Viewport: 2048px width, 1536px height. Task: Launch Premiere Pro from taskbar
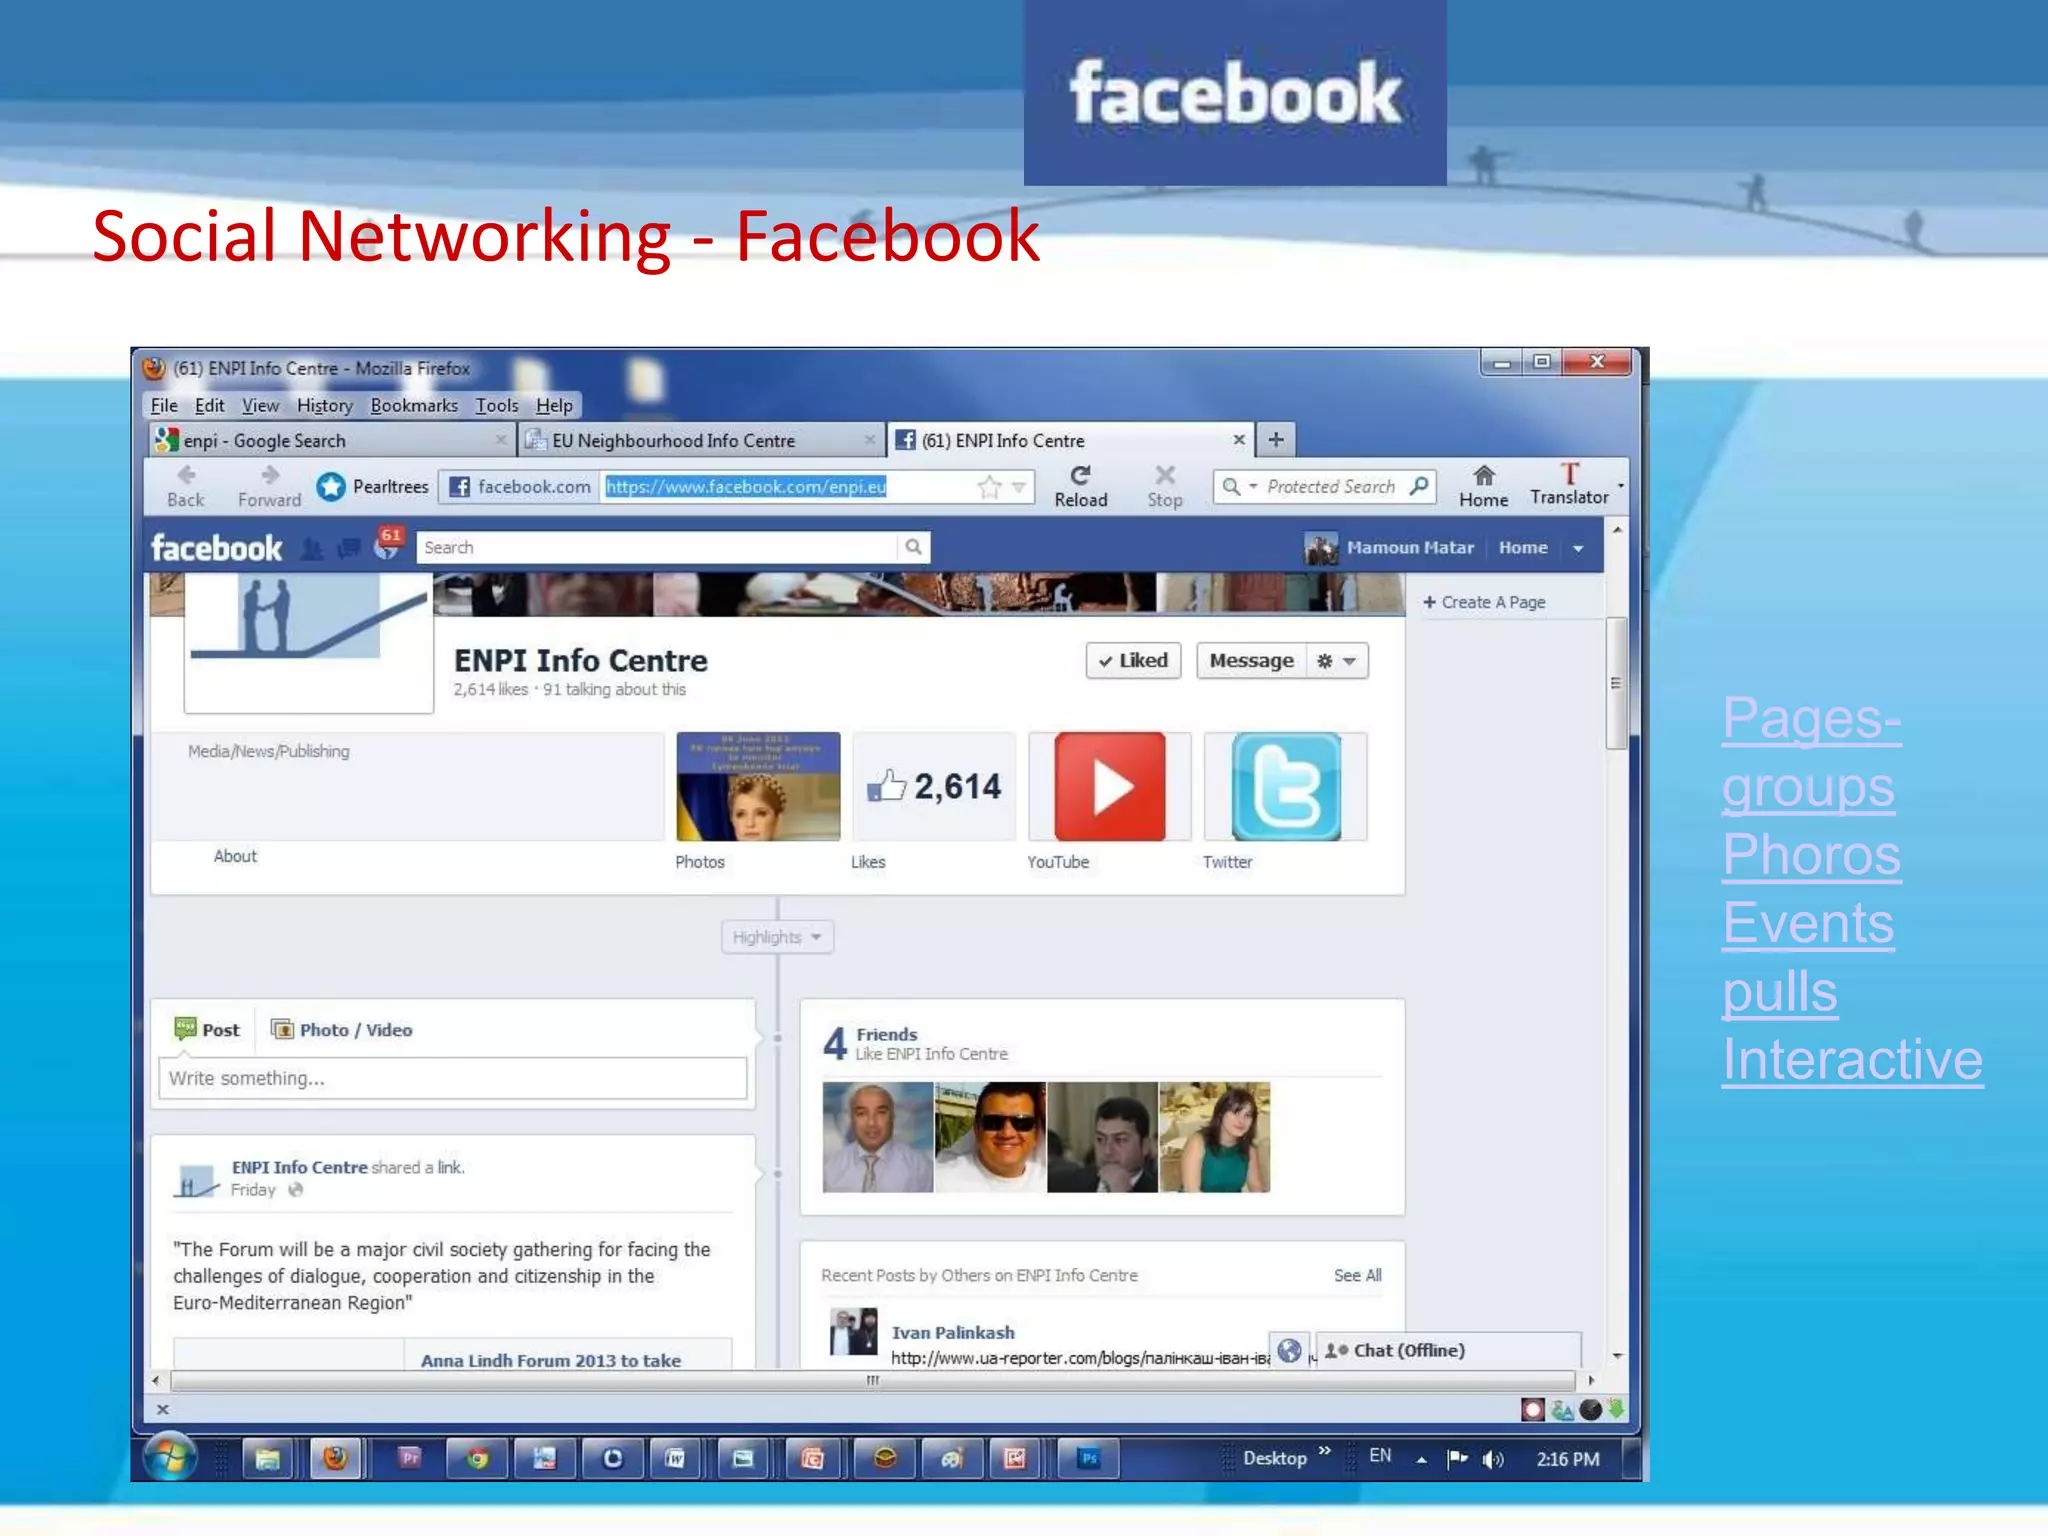(x=410, y=1459)
